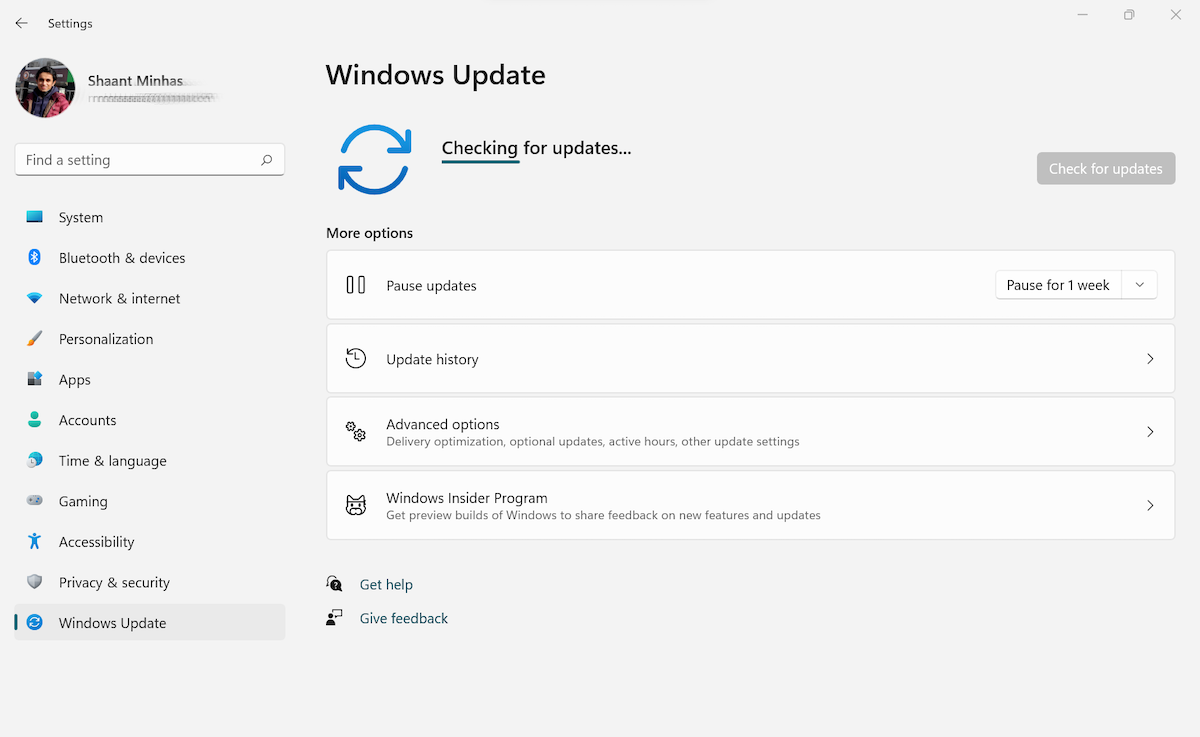Open the Get help link

click(x=386, y=584)
